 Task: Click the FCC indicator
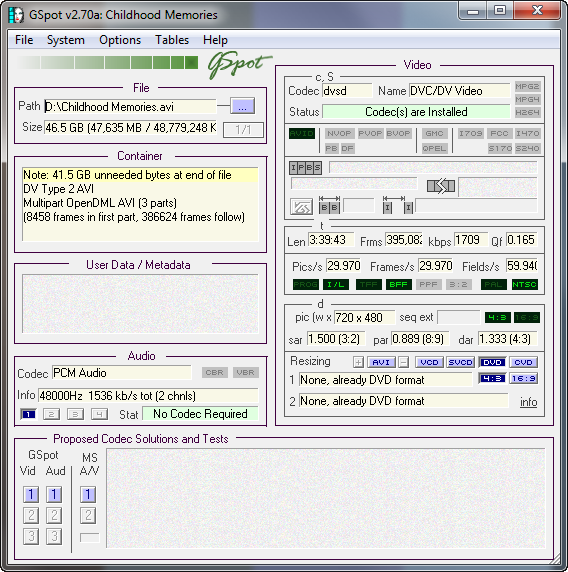[499, 133]
